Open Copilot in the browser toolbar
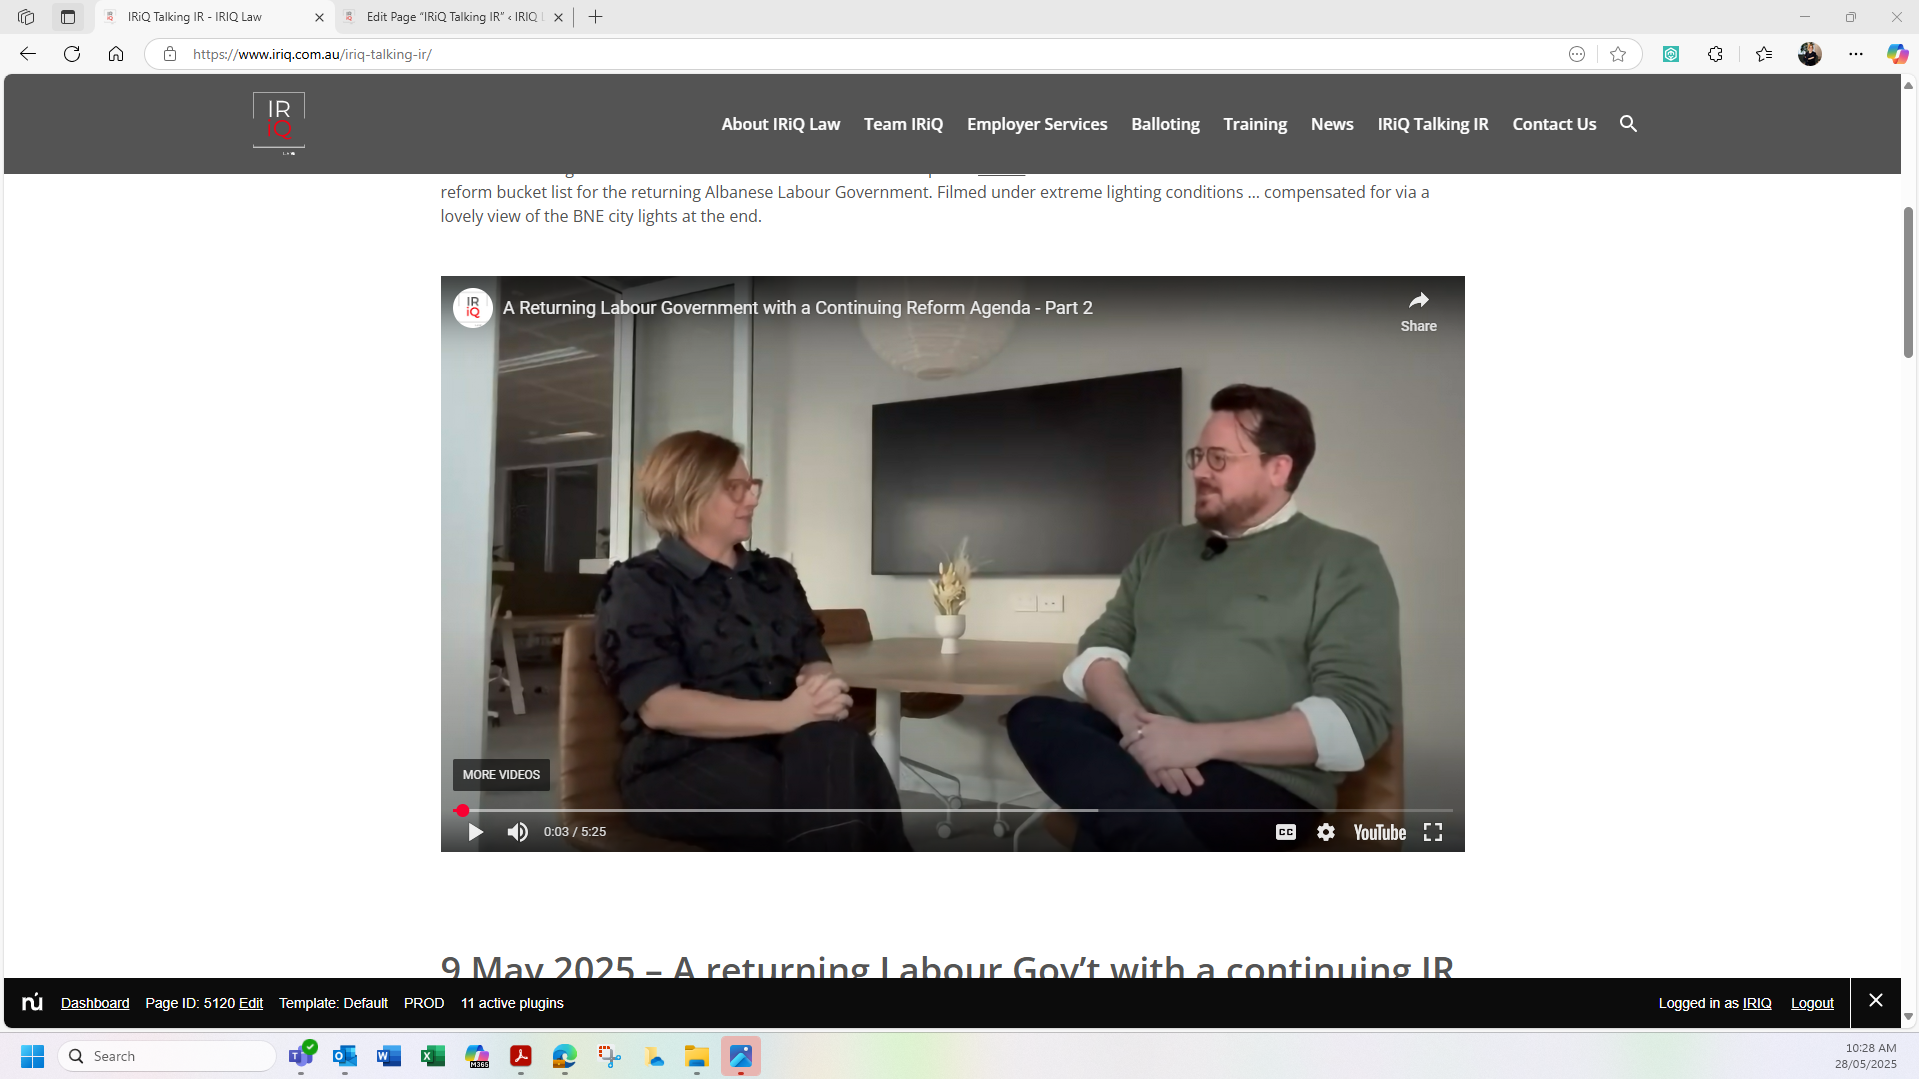Image resolution: width=1919 pixels, height=1079 pixels. click(x=1896, y=54)
